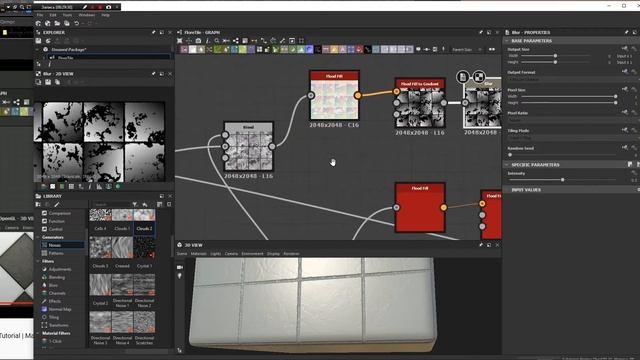
Task: Click the save disk icon in Explorer panel
Action: 38,41
